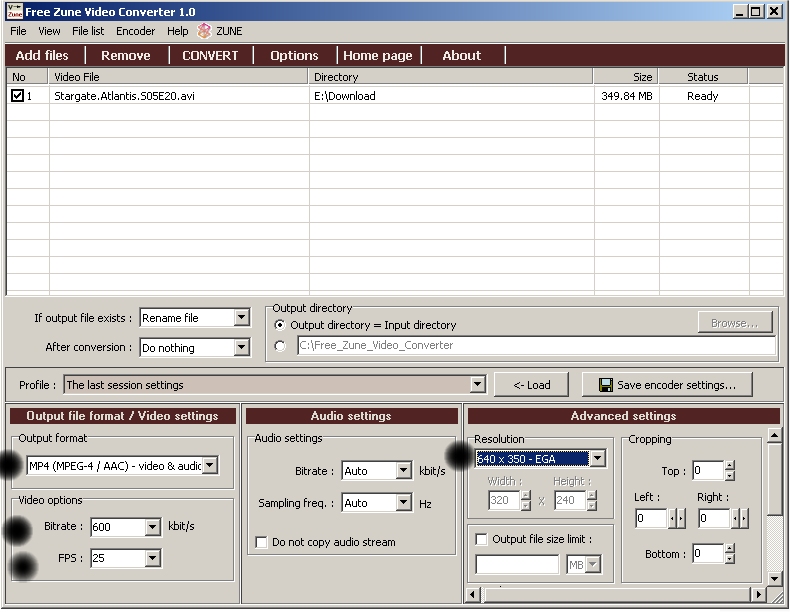This screenshot has width=790, height=612.
Task: Select Stargate.Atlantis.S05E20.avi file name
Action: click(124, 96)
